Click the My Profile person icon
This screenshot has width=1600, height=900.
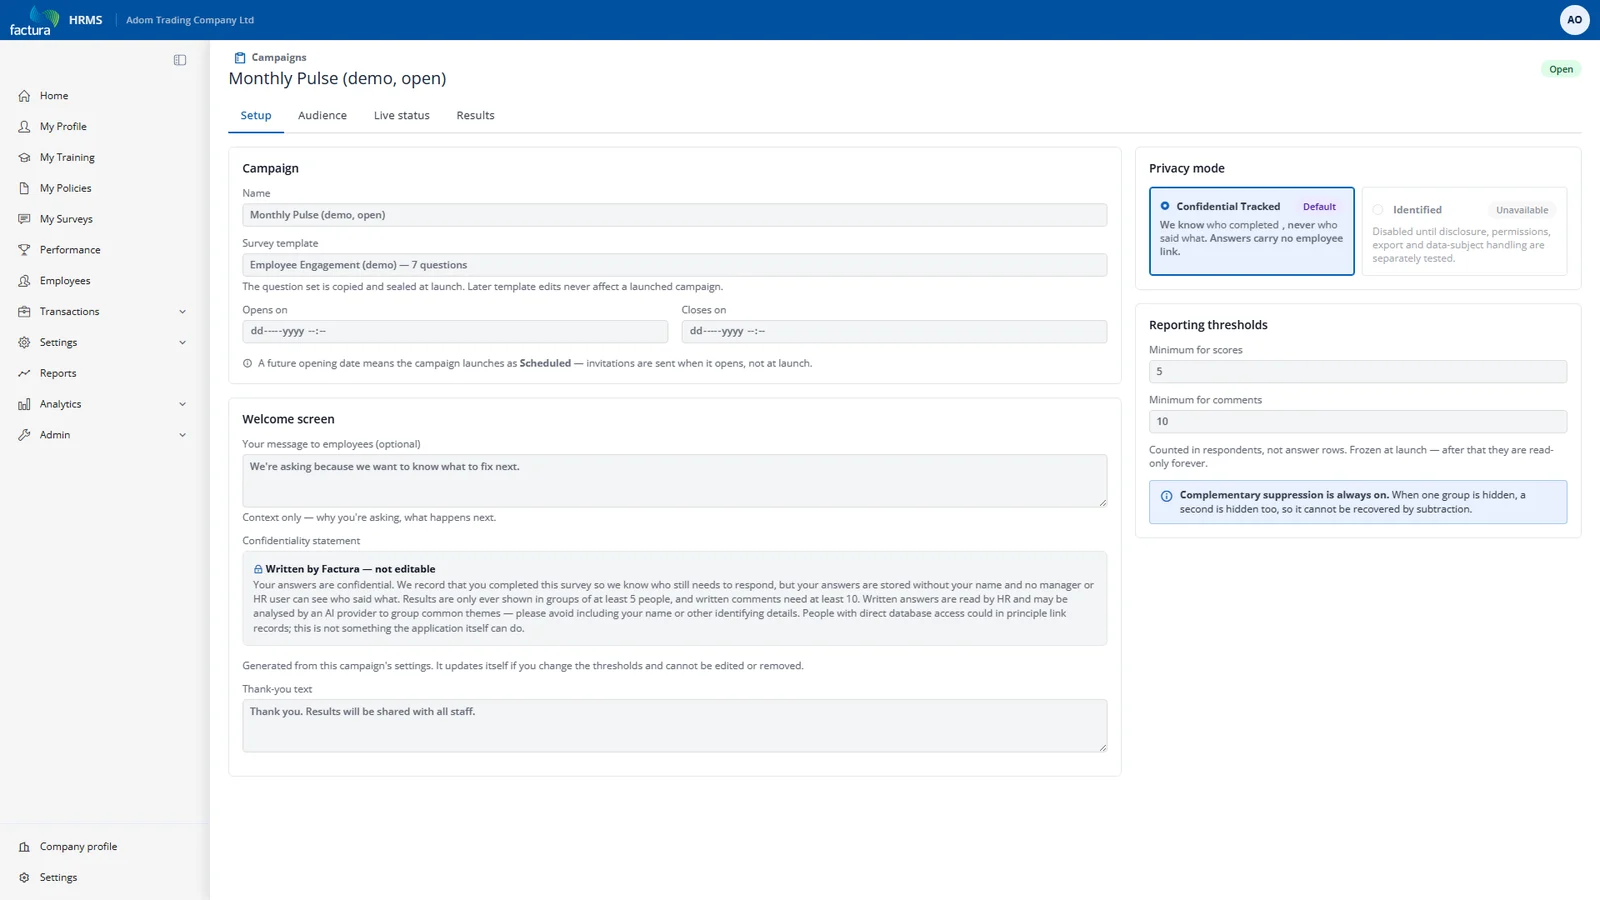pyautogui.click(x=24, y=127)
